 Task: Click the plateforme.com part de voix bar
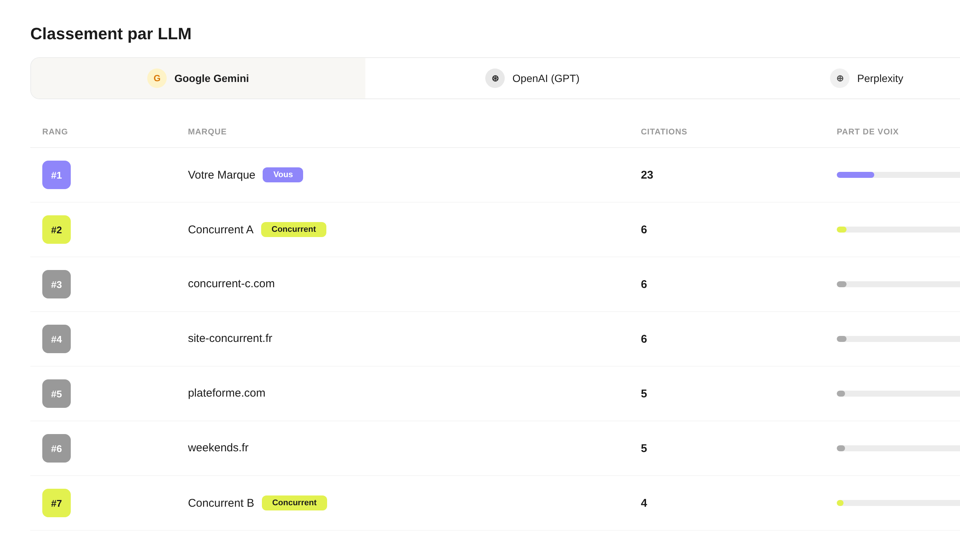click(898, 394)
